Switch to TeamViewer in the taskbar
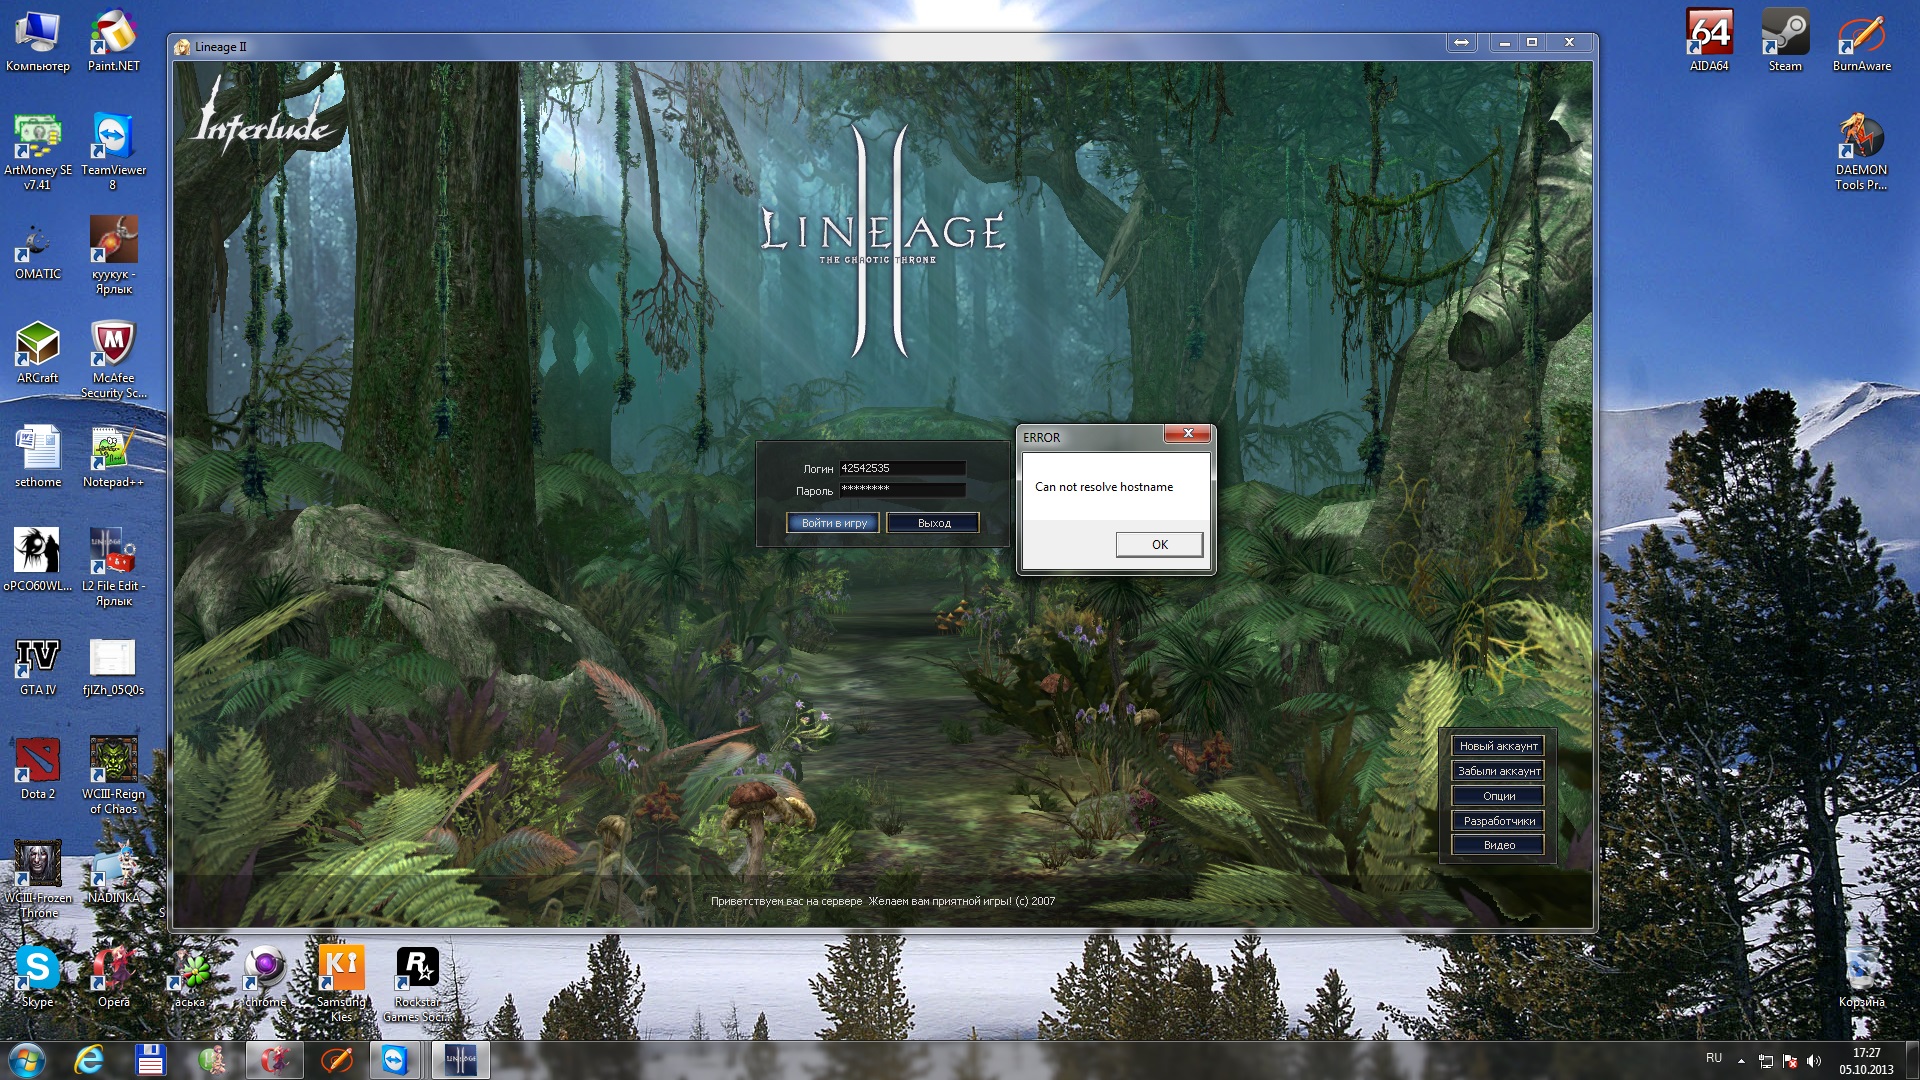 point(395,1060)
